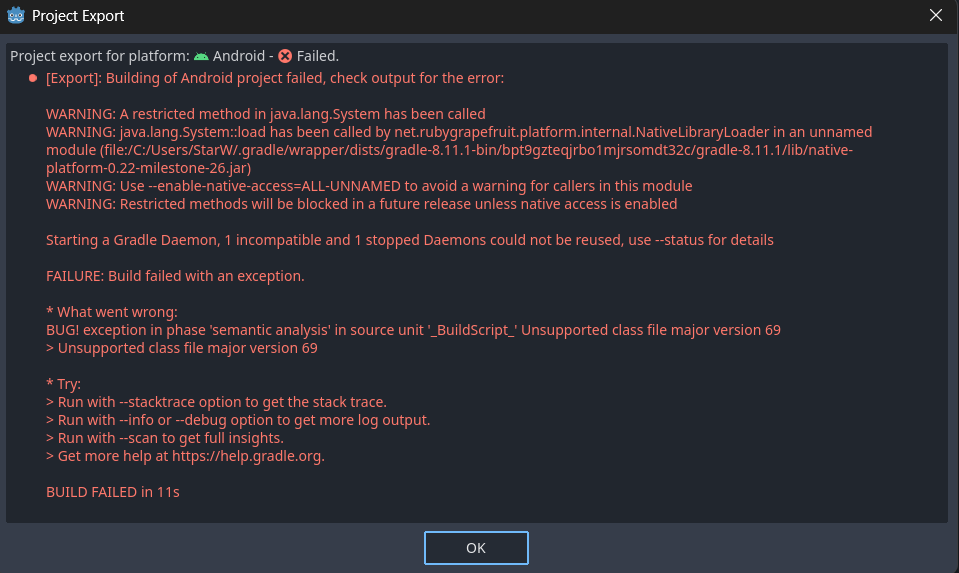959x573 pixels.
Task: Click the restricted method in java.lang.System warning
Action: click(265, 114)
